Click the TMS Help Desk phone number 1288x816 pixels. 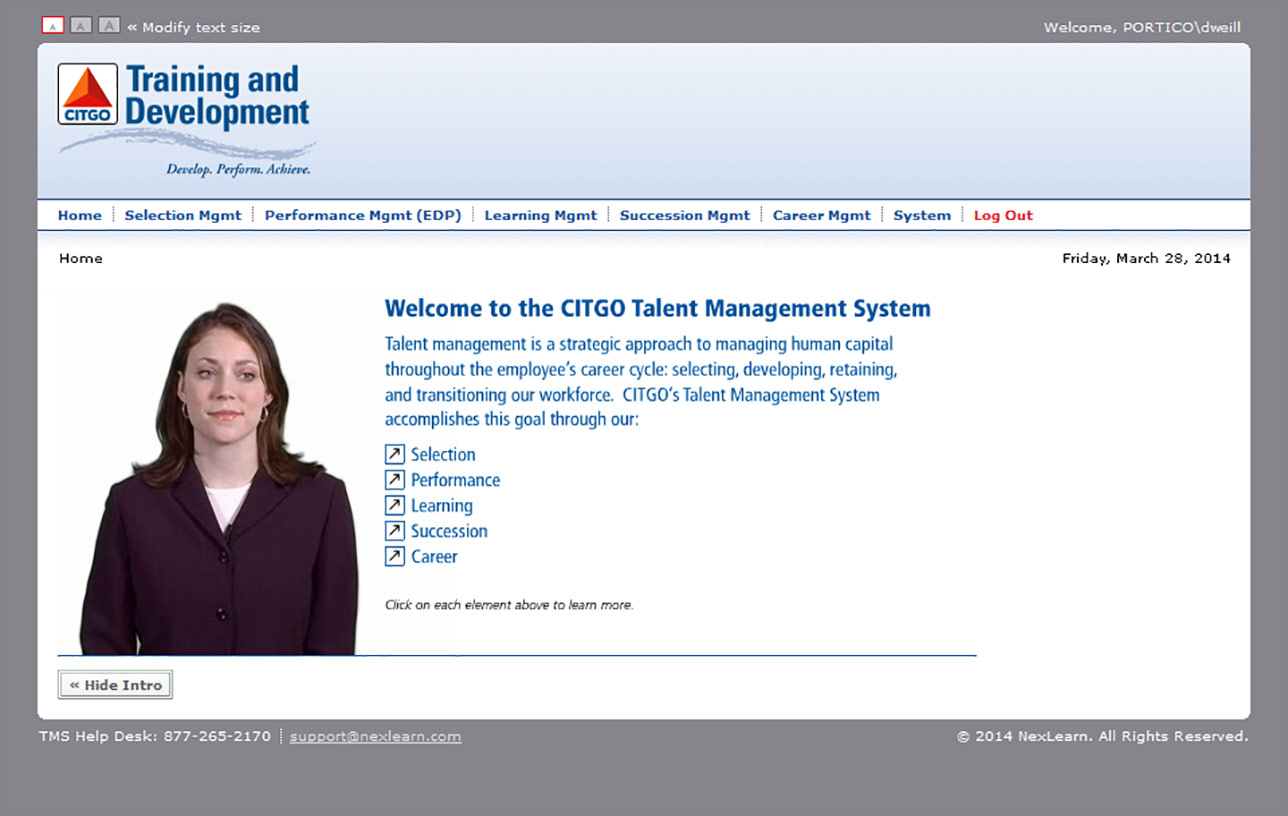217,736
